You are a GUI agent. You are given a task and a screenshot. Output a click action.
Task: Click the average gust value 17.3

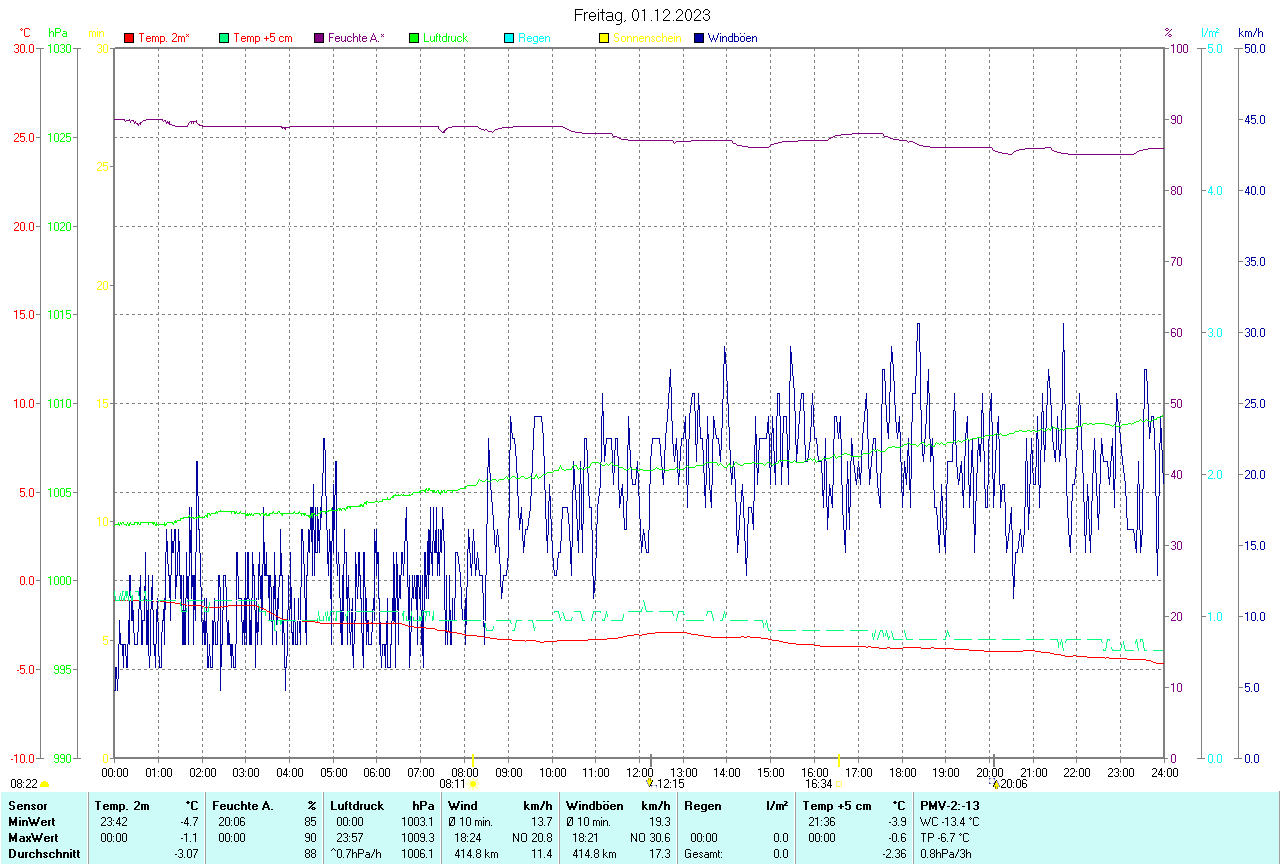click(x=659, y=854)
